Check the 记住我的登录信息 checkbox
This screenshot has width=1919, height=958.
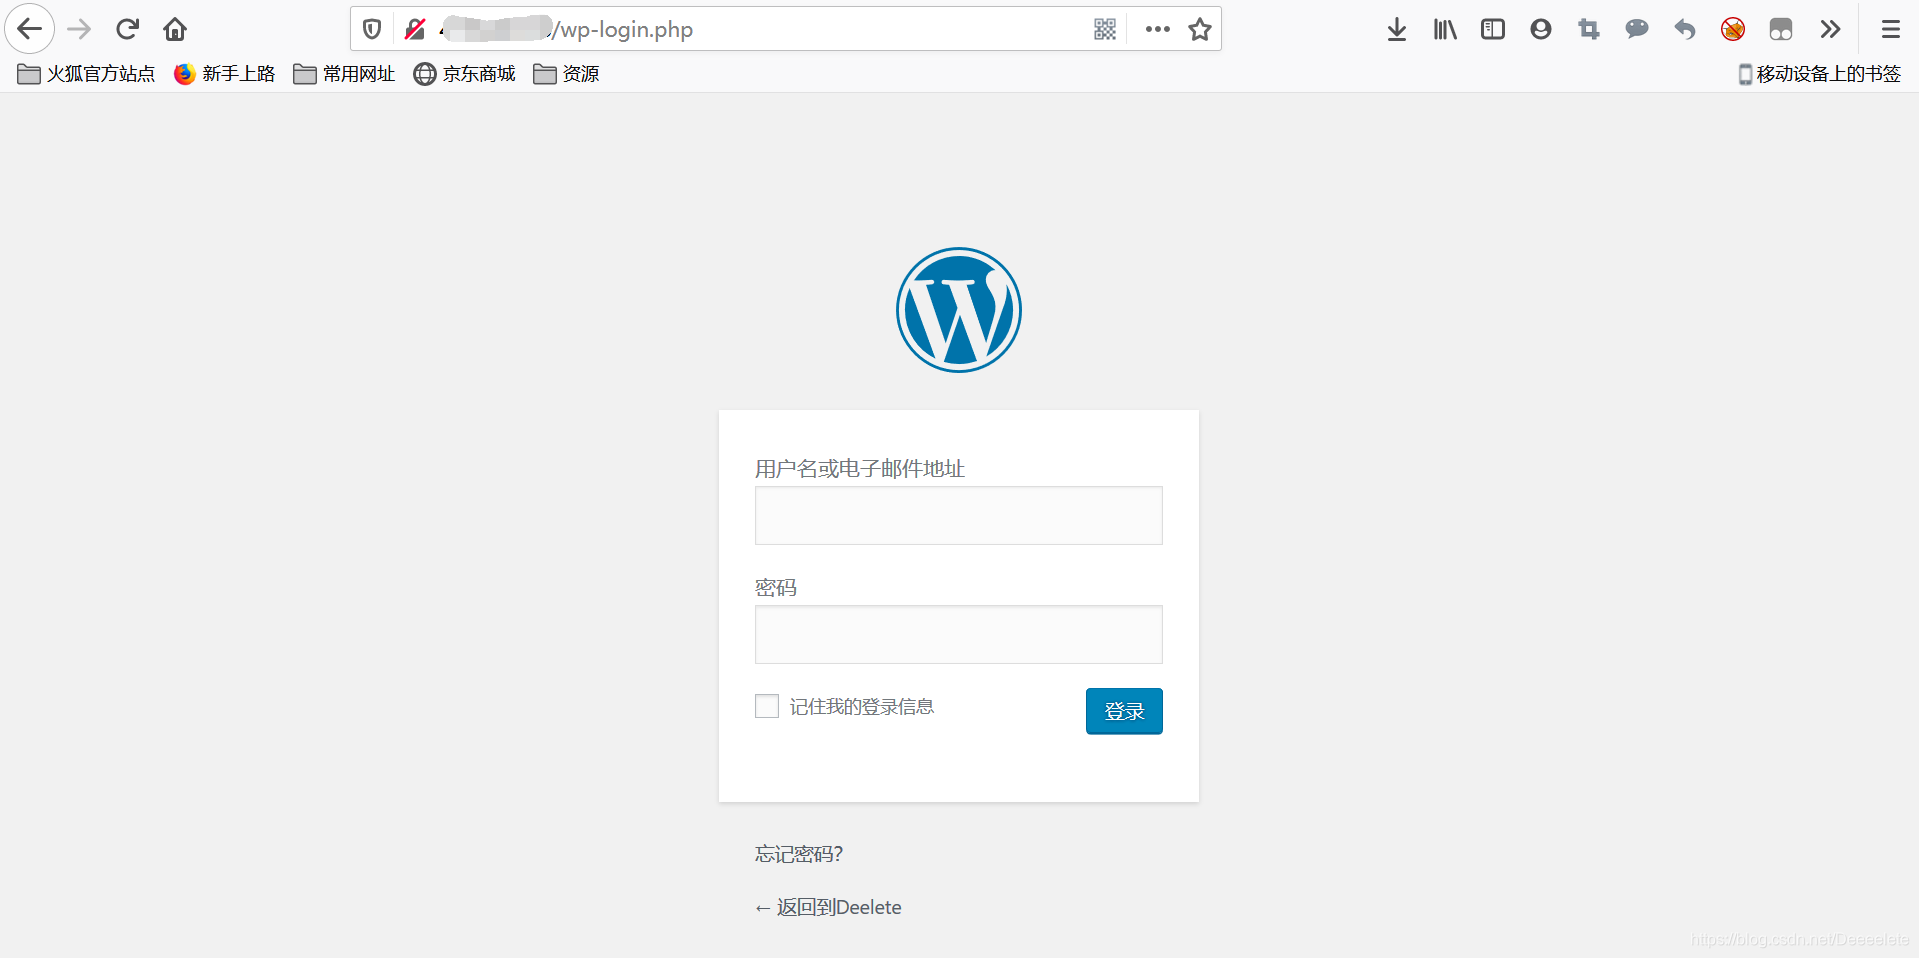click(767, 706)
